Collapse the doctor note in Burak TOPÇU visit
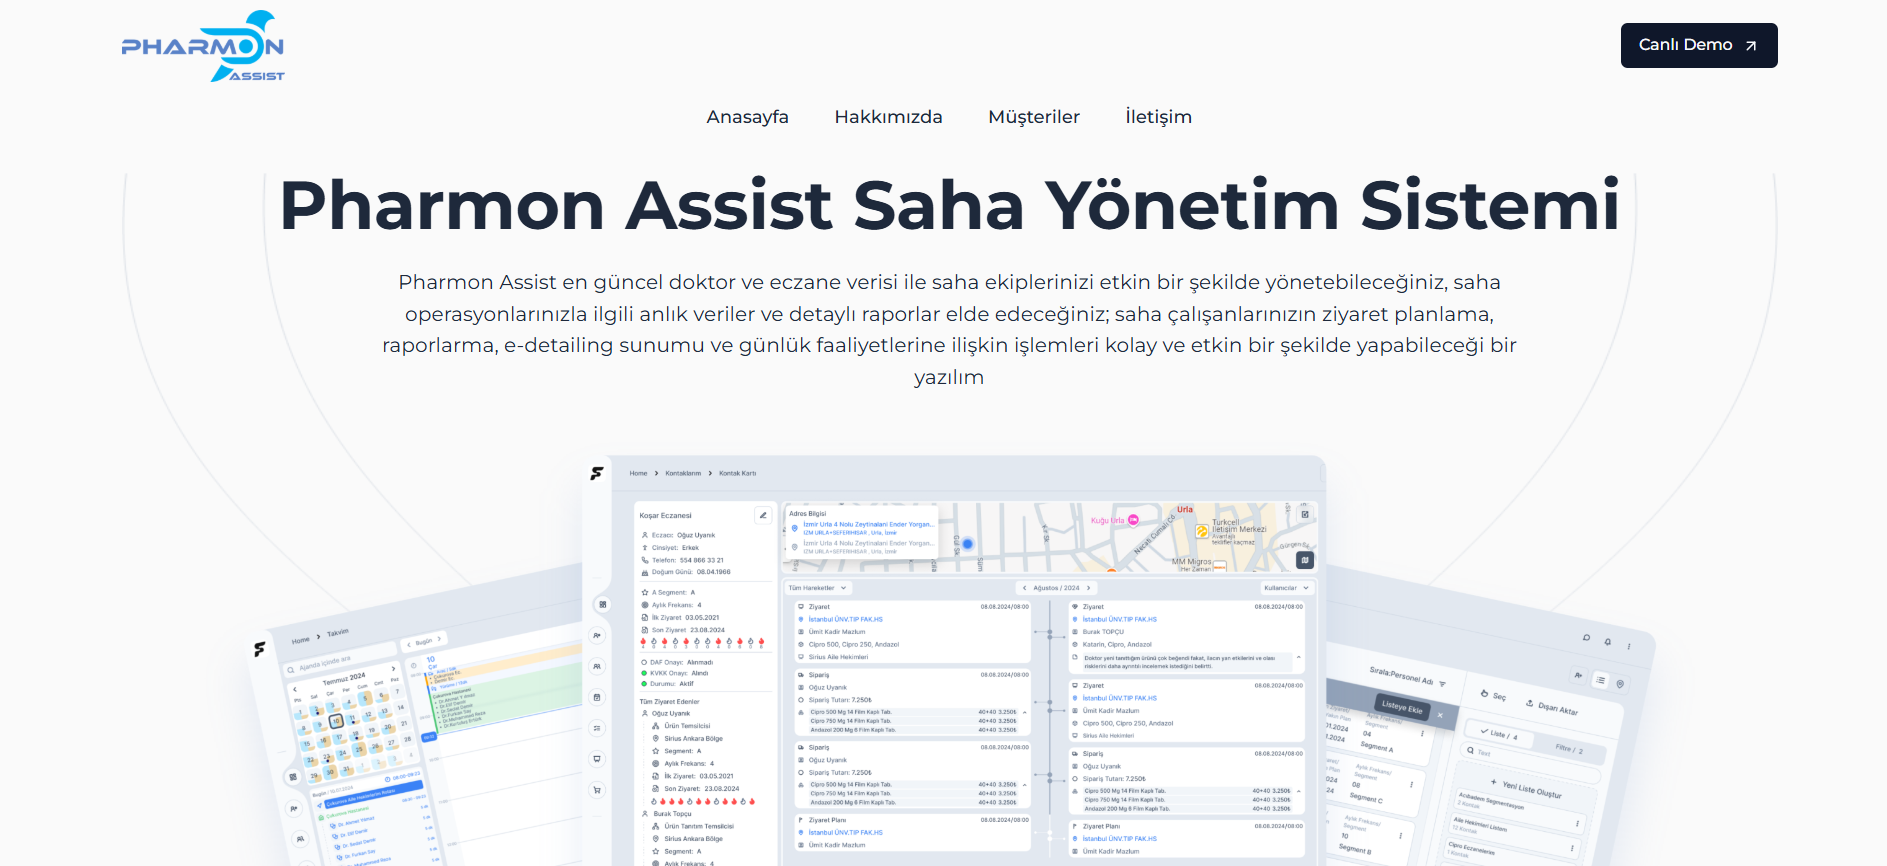Image resolution: width=1887 pixels, height=866 pixels. click(1298, 658)
